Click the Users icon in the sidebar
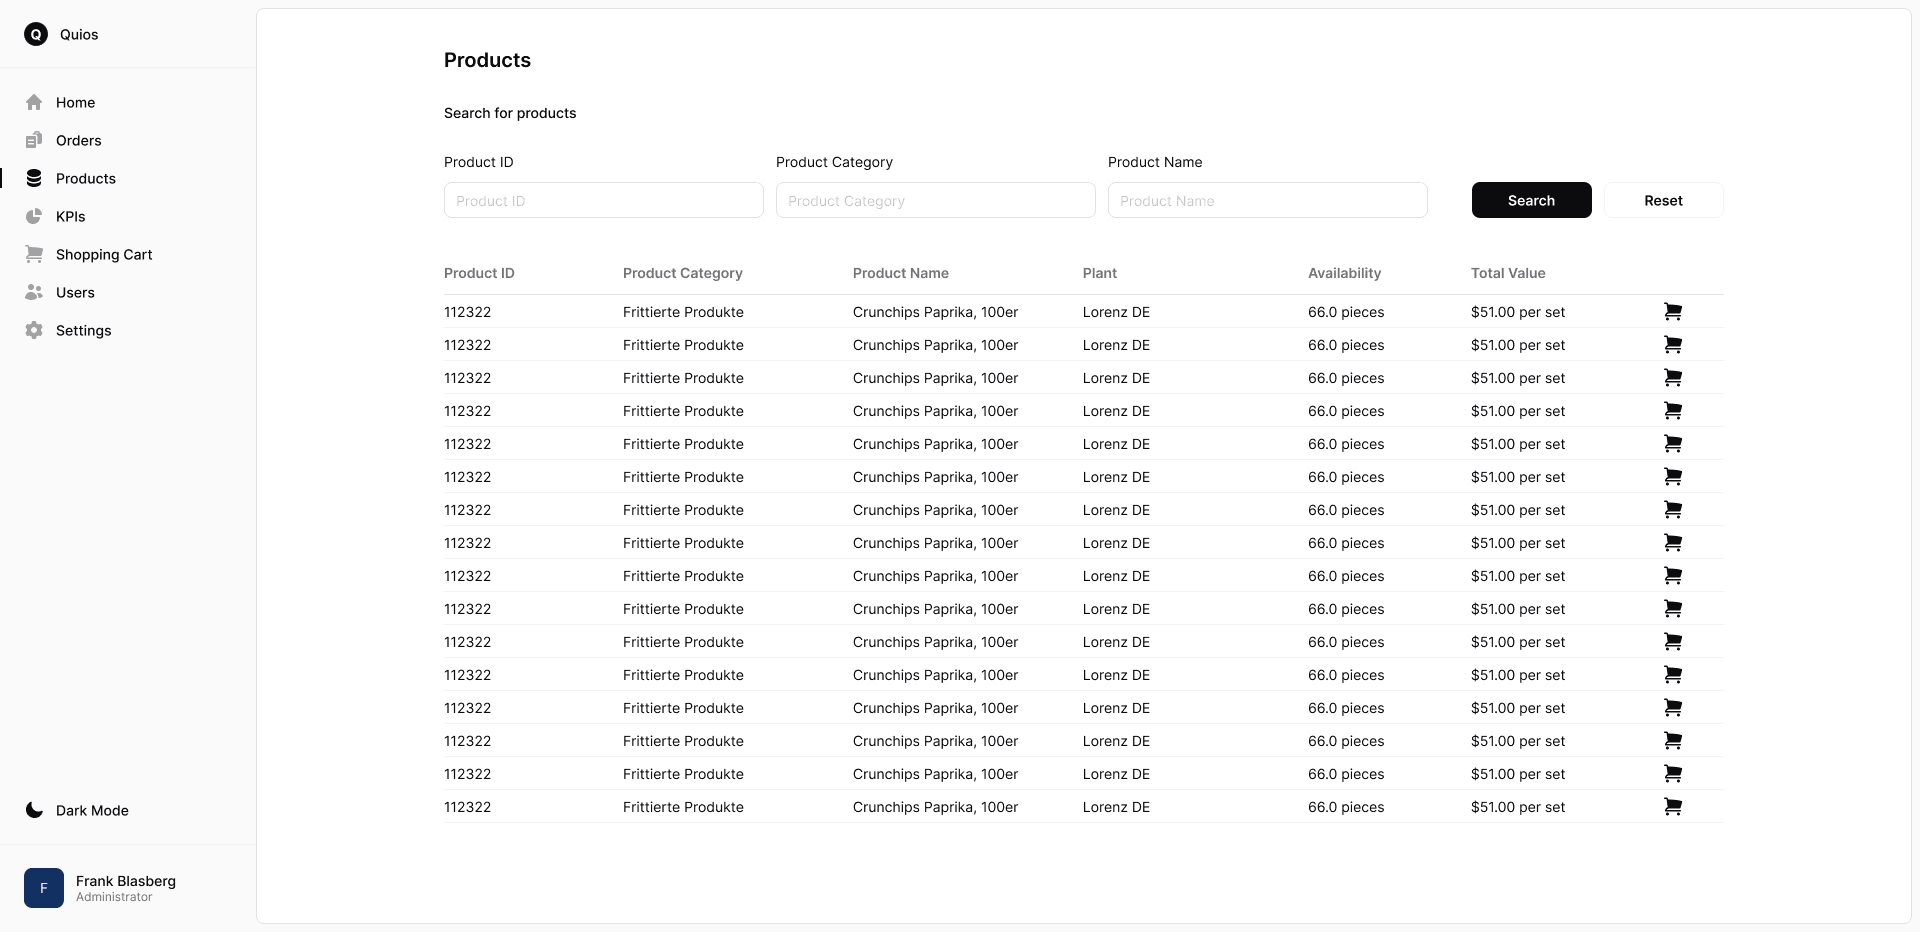The image size is (1920, 932). coord(34,292)
